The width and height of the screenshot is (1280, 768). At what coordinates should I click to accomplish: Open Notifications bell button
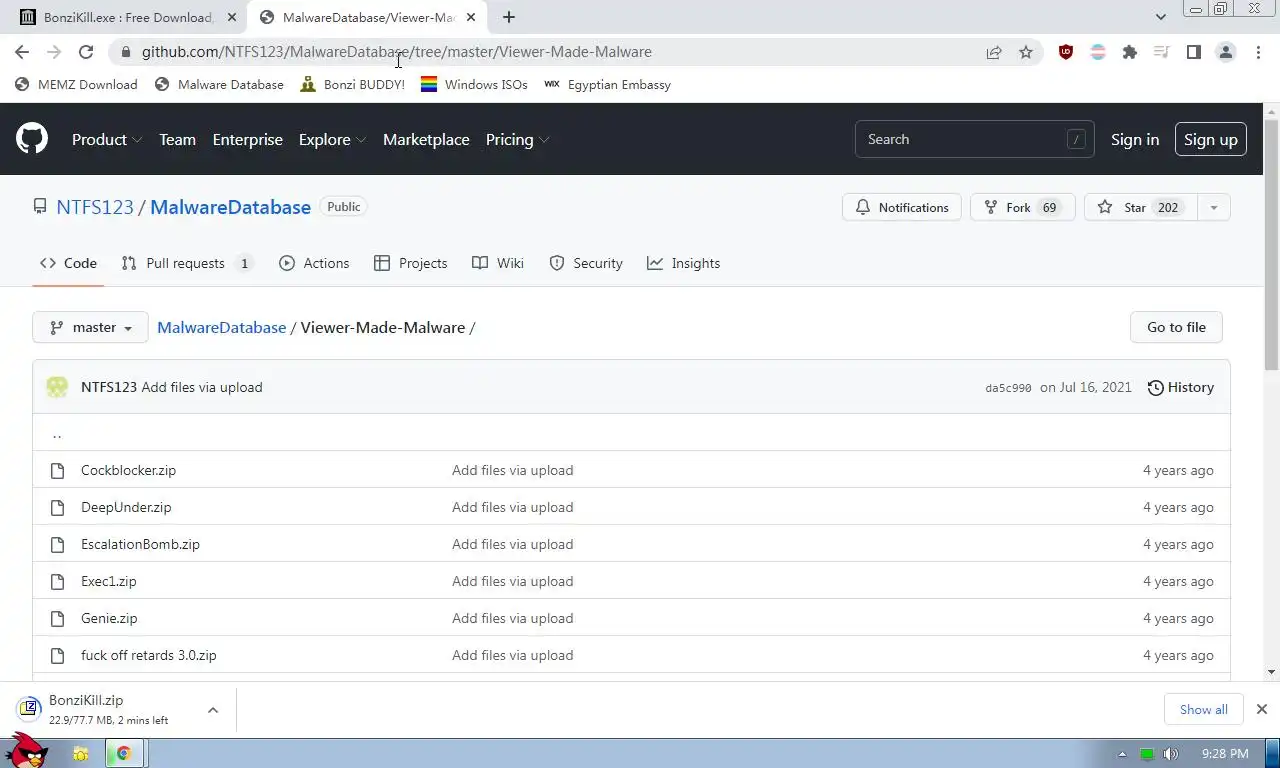click(x=902, y=207)
